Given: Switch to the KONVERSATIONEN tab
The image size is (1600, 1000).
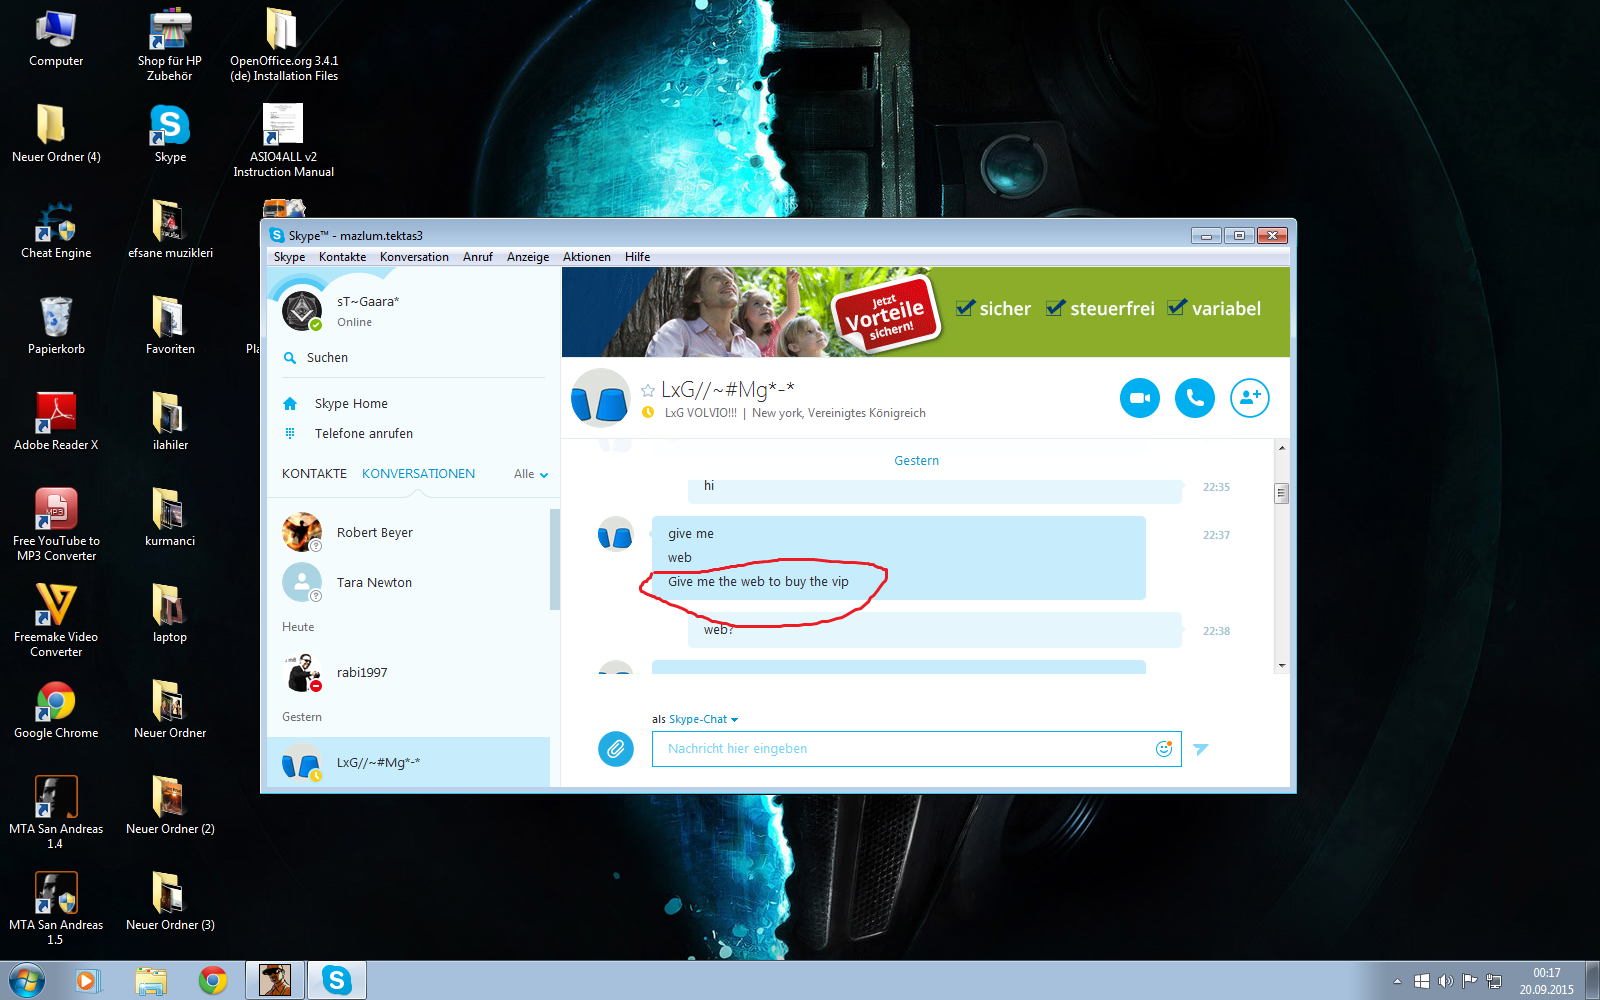Looking at the screenshot, I should pyautogui.click(x=418, y=474).
